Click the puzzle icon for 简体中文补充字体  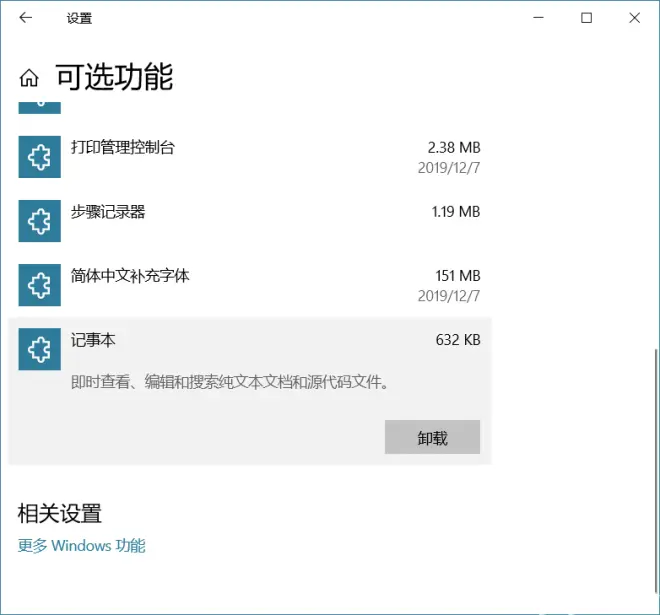[40, 285]
